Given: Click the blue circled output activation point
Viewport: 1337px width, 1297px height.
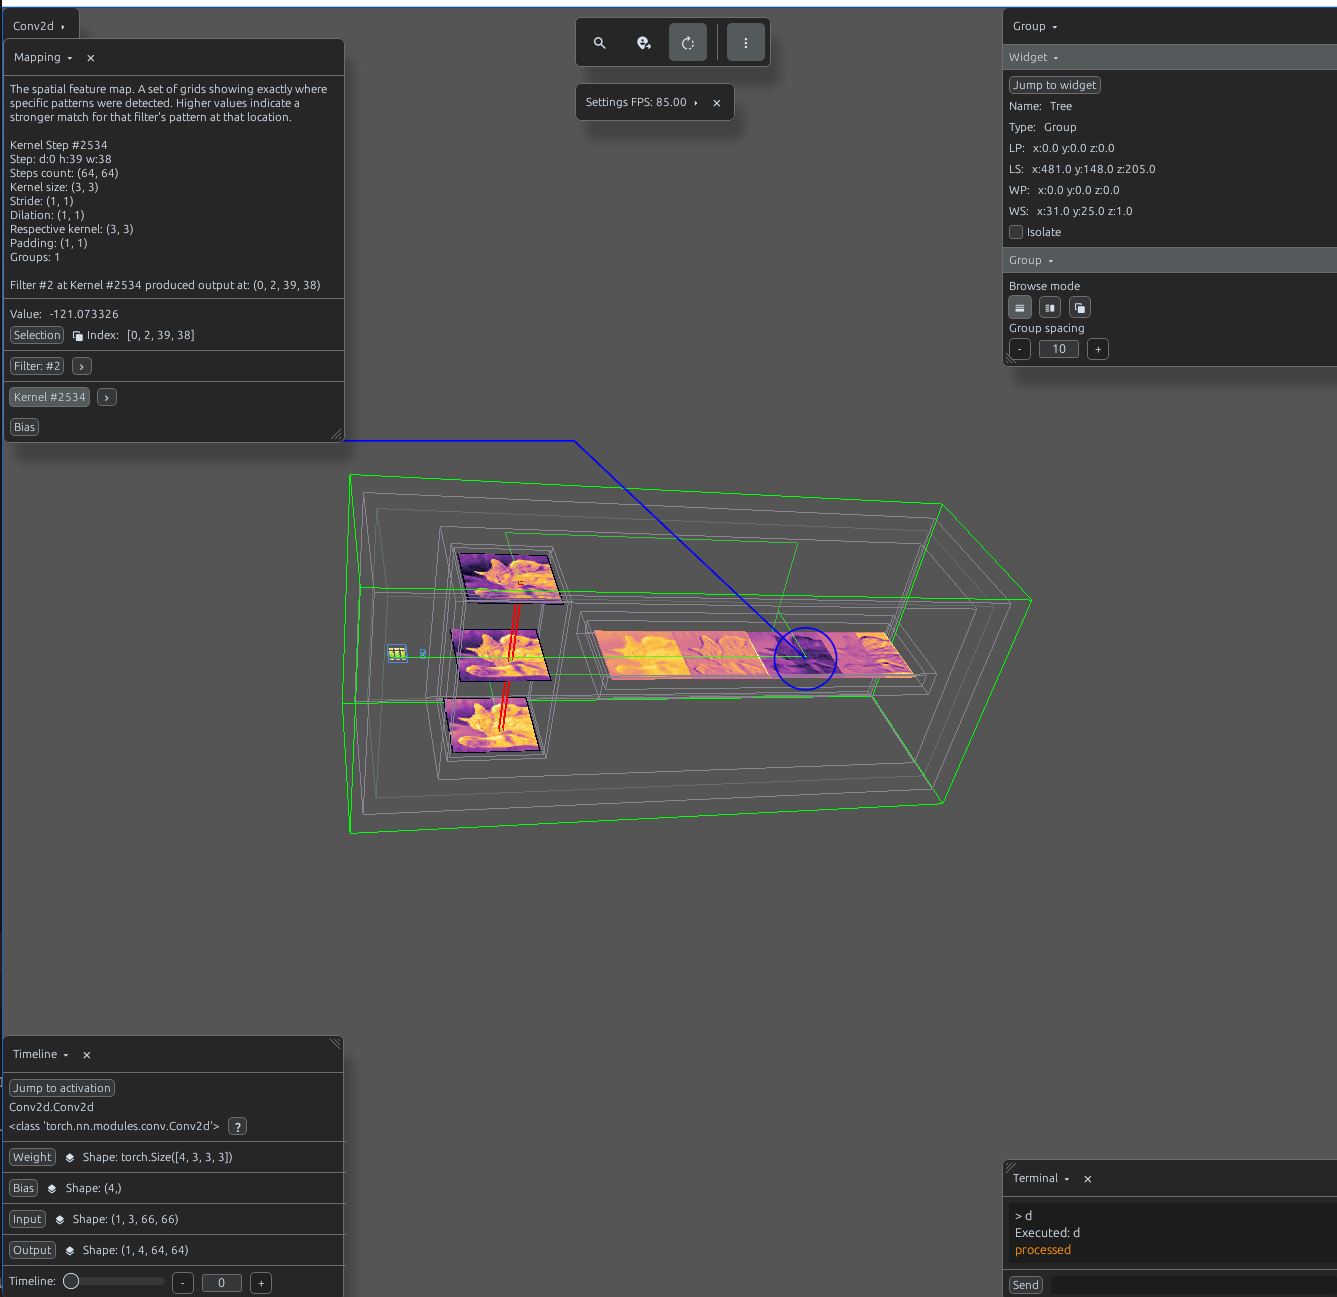Looking at the screenshot, I should click(805, 658).
